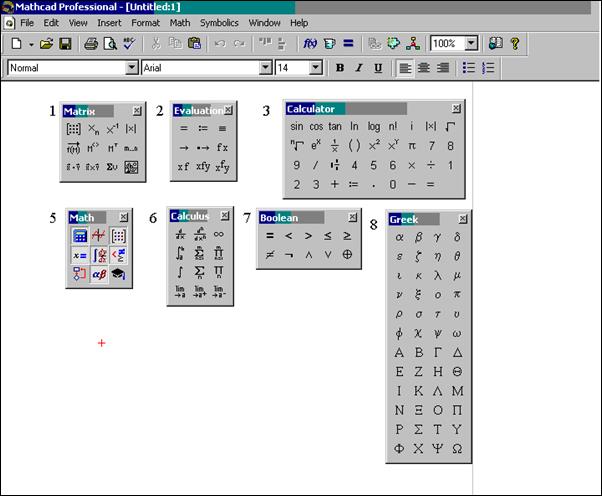This screenshot has height=496, width=602.
Task: Click the sin button in Calculator
Action: click(x=296, y=126)
